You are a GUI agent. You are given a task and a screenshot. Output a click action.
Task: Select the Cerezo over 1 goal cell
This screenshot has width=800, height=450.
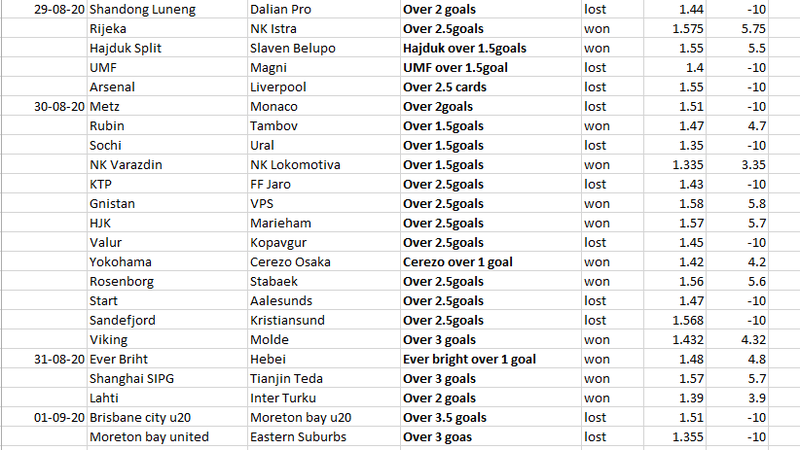[x=490, y=262]
